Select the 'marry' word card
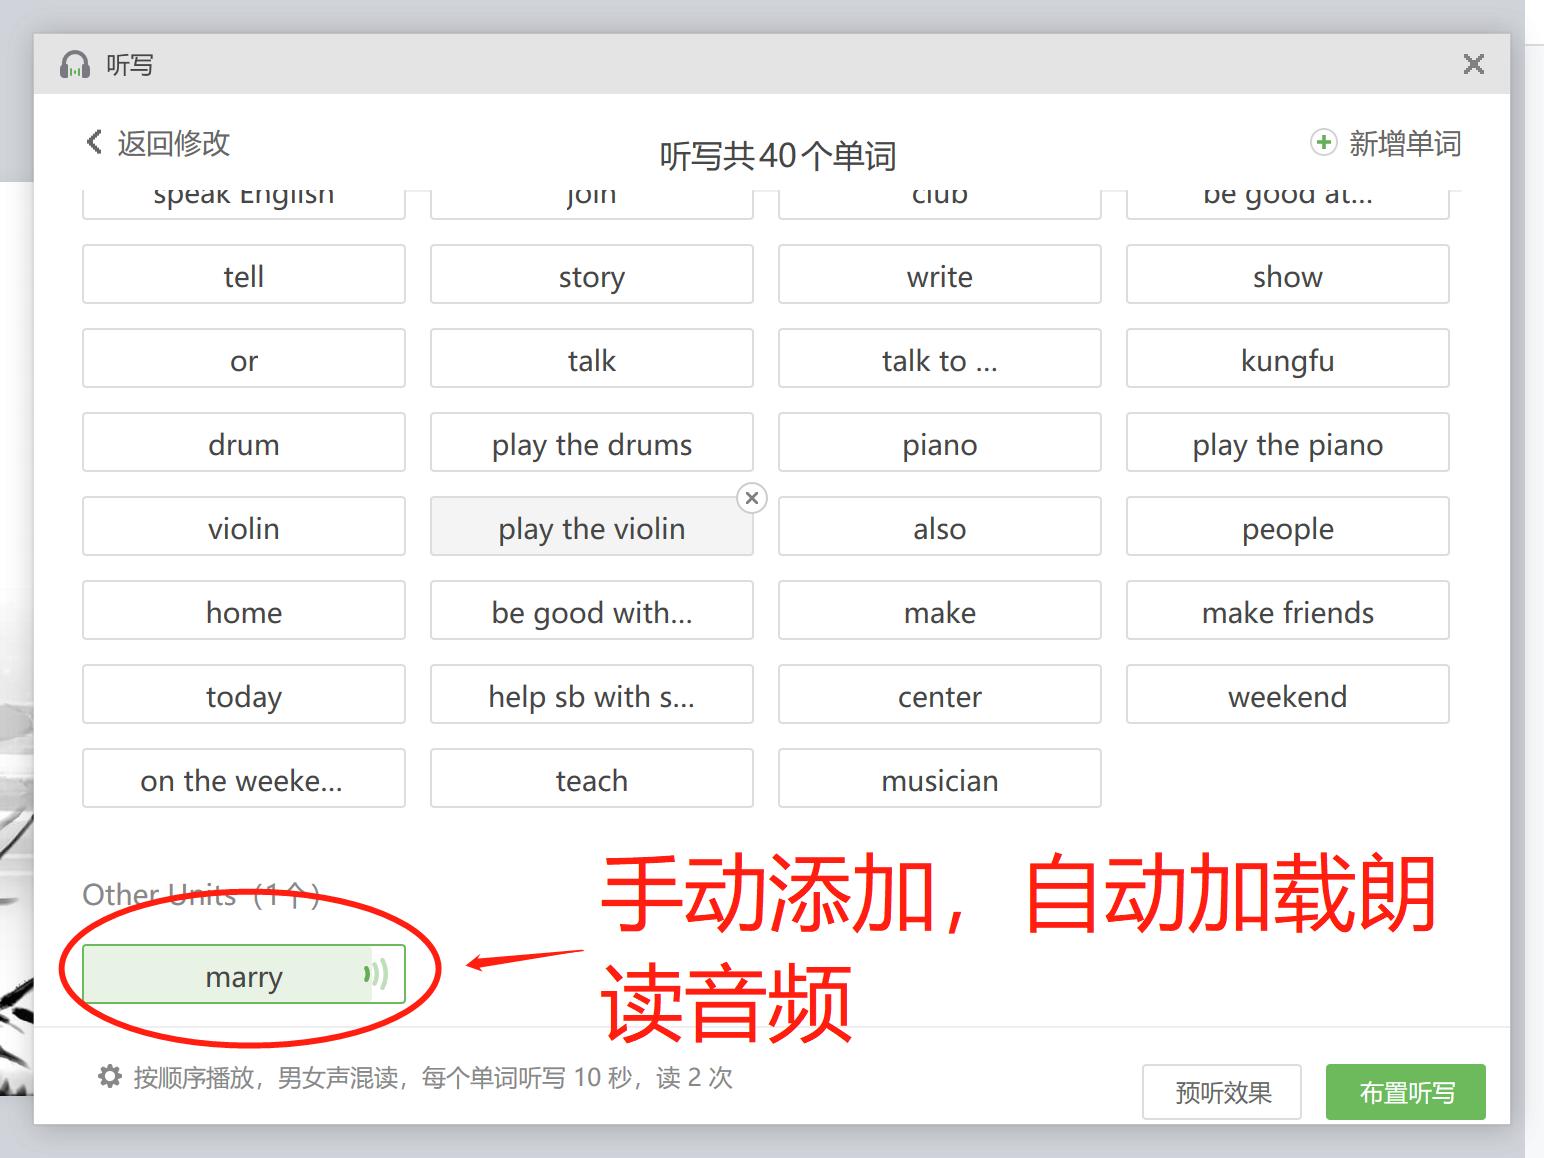The width and height of the screenshot is (1544, 1158). click(x=244, y=974)
